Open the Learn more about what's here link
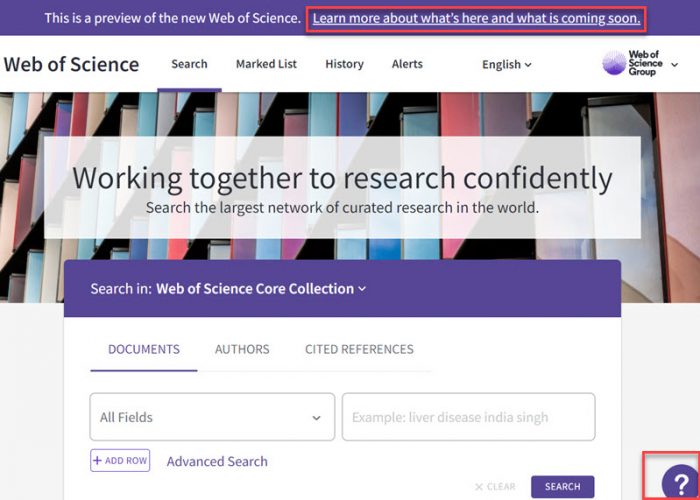The height and width of the screenshot is (500, 700). pyautogui.click(x=476, y=18)
